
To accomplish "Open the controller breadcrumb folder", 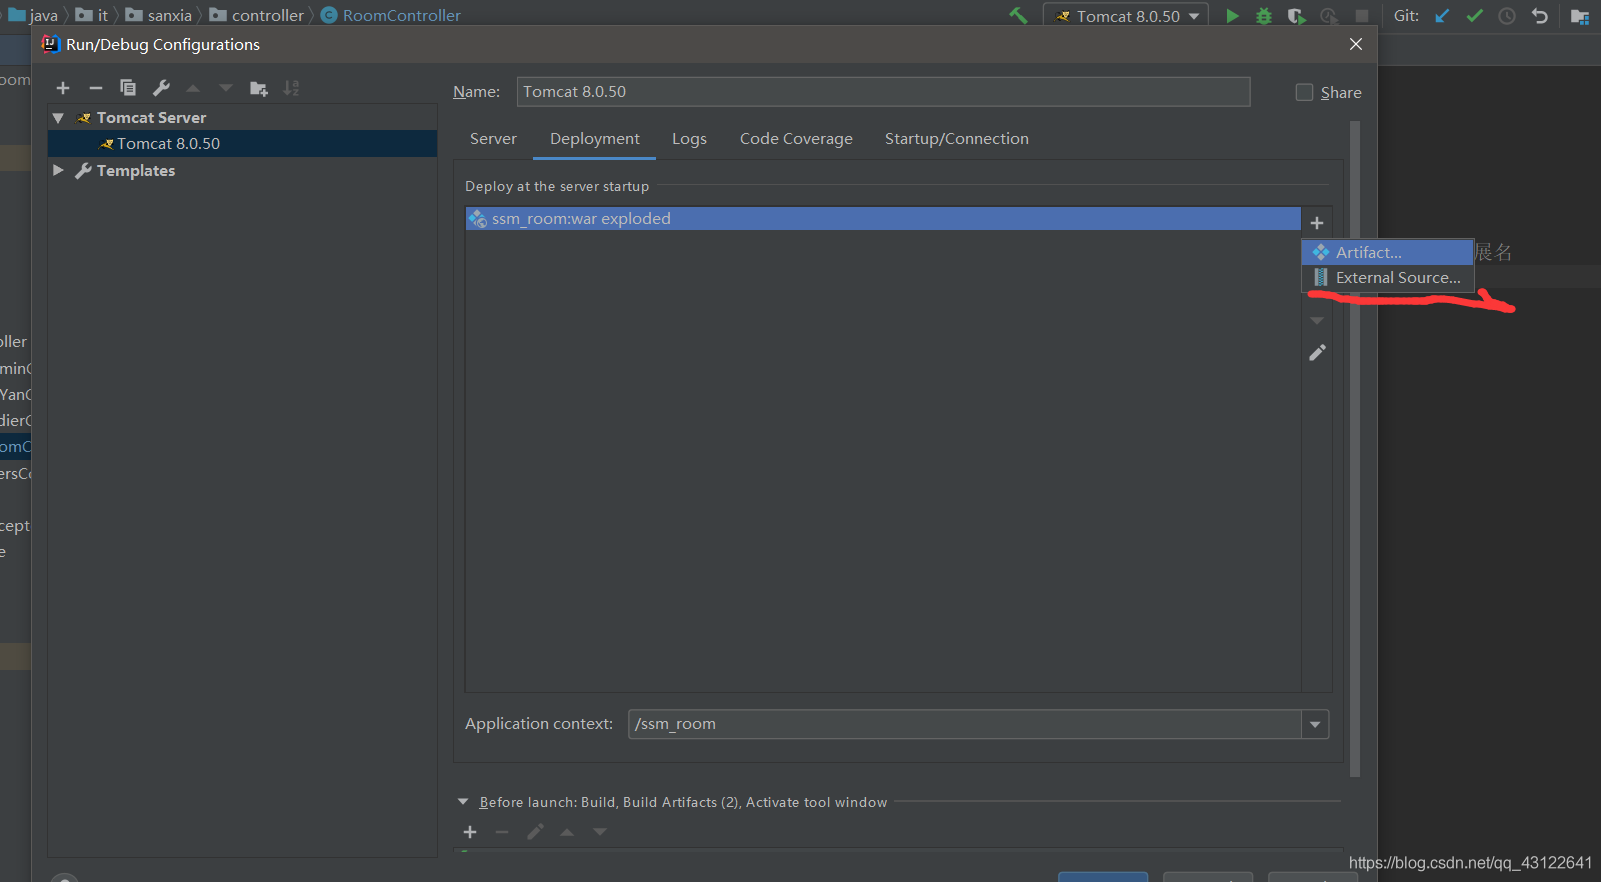I will tap(257, 15).
